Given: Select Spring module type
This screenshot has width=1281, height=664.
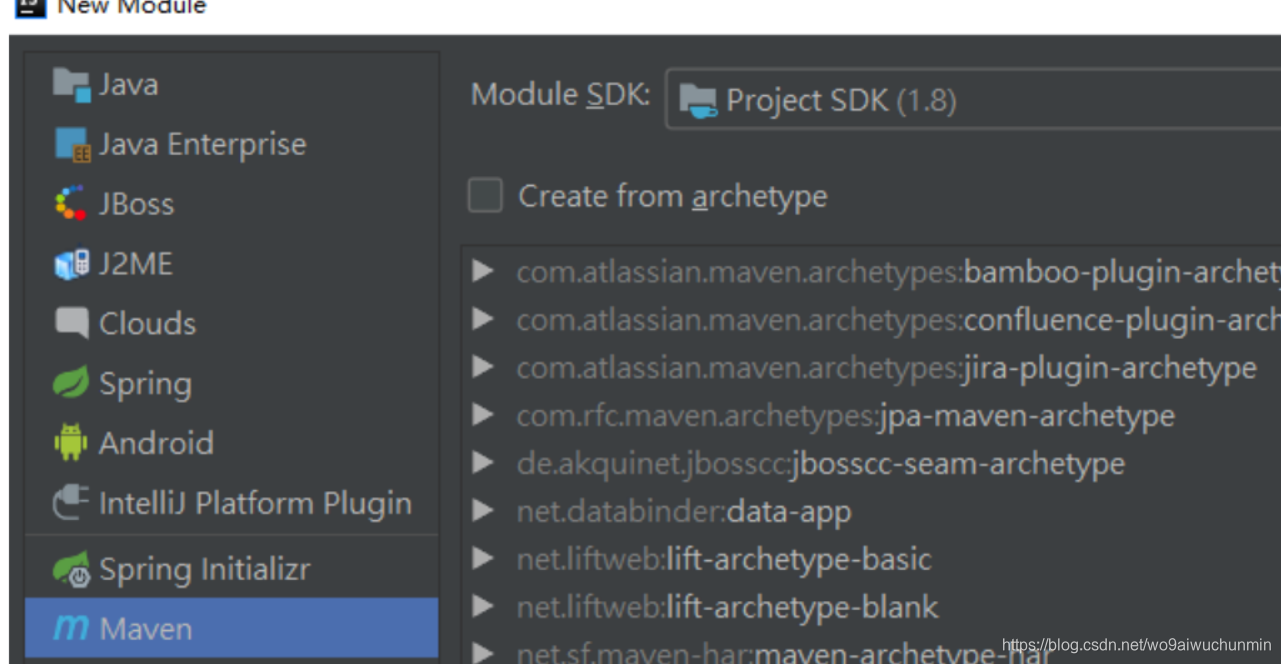Looking at the screenshot, I should (x=231, y=383).
